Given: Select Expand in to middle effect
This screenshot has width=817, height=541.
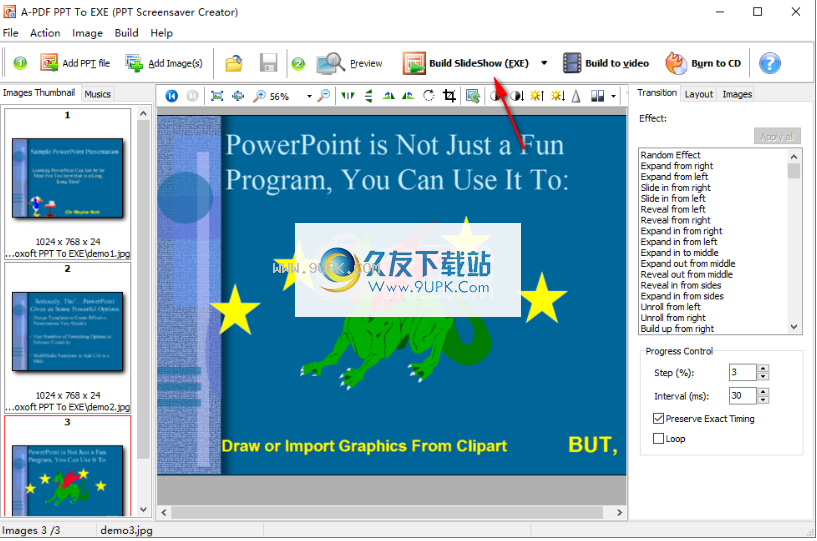Looking at the screenshot, I should point(679,253).
